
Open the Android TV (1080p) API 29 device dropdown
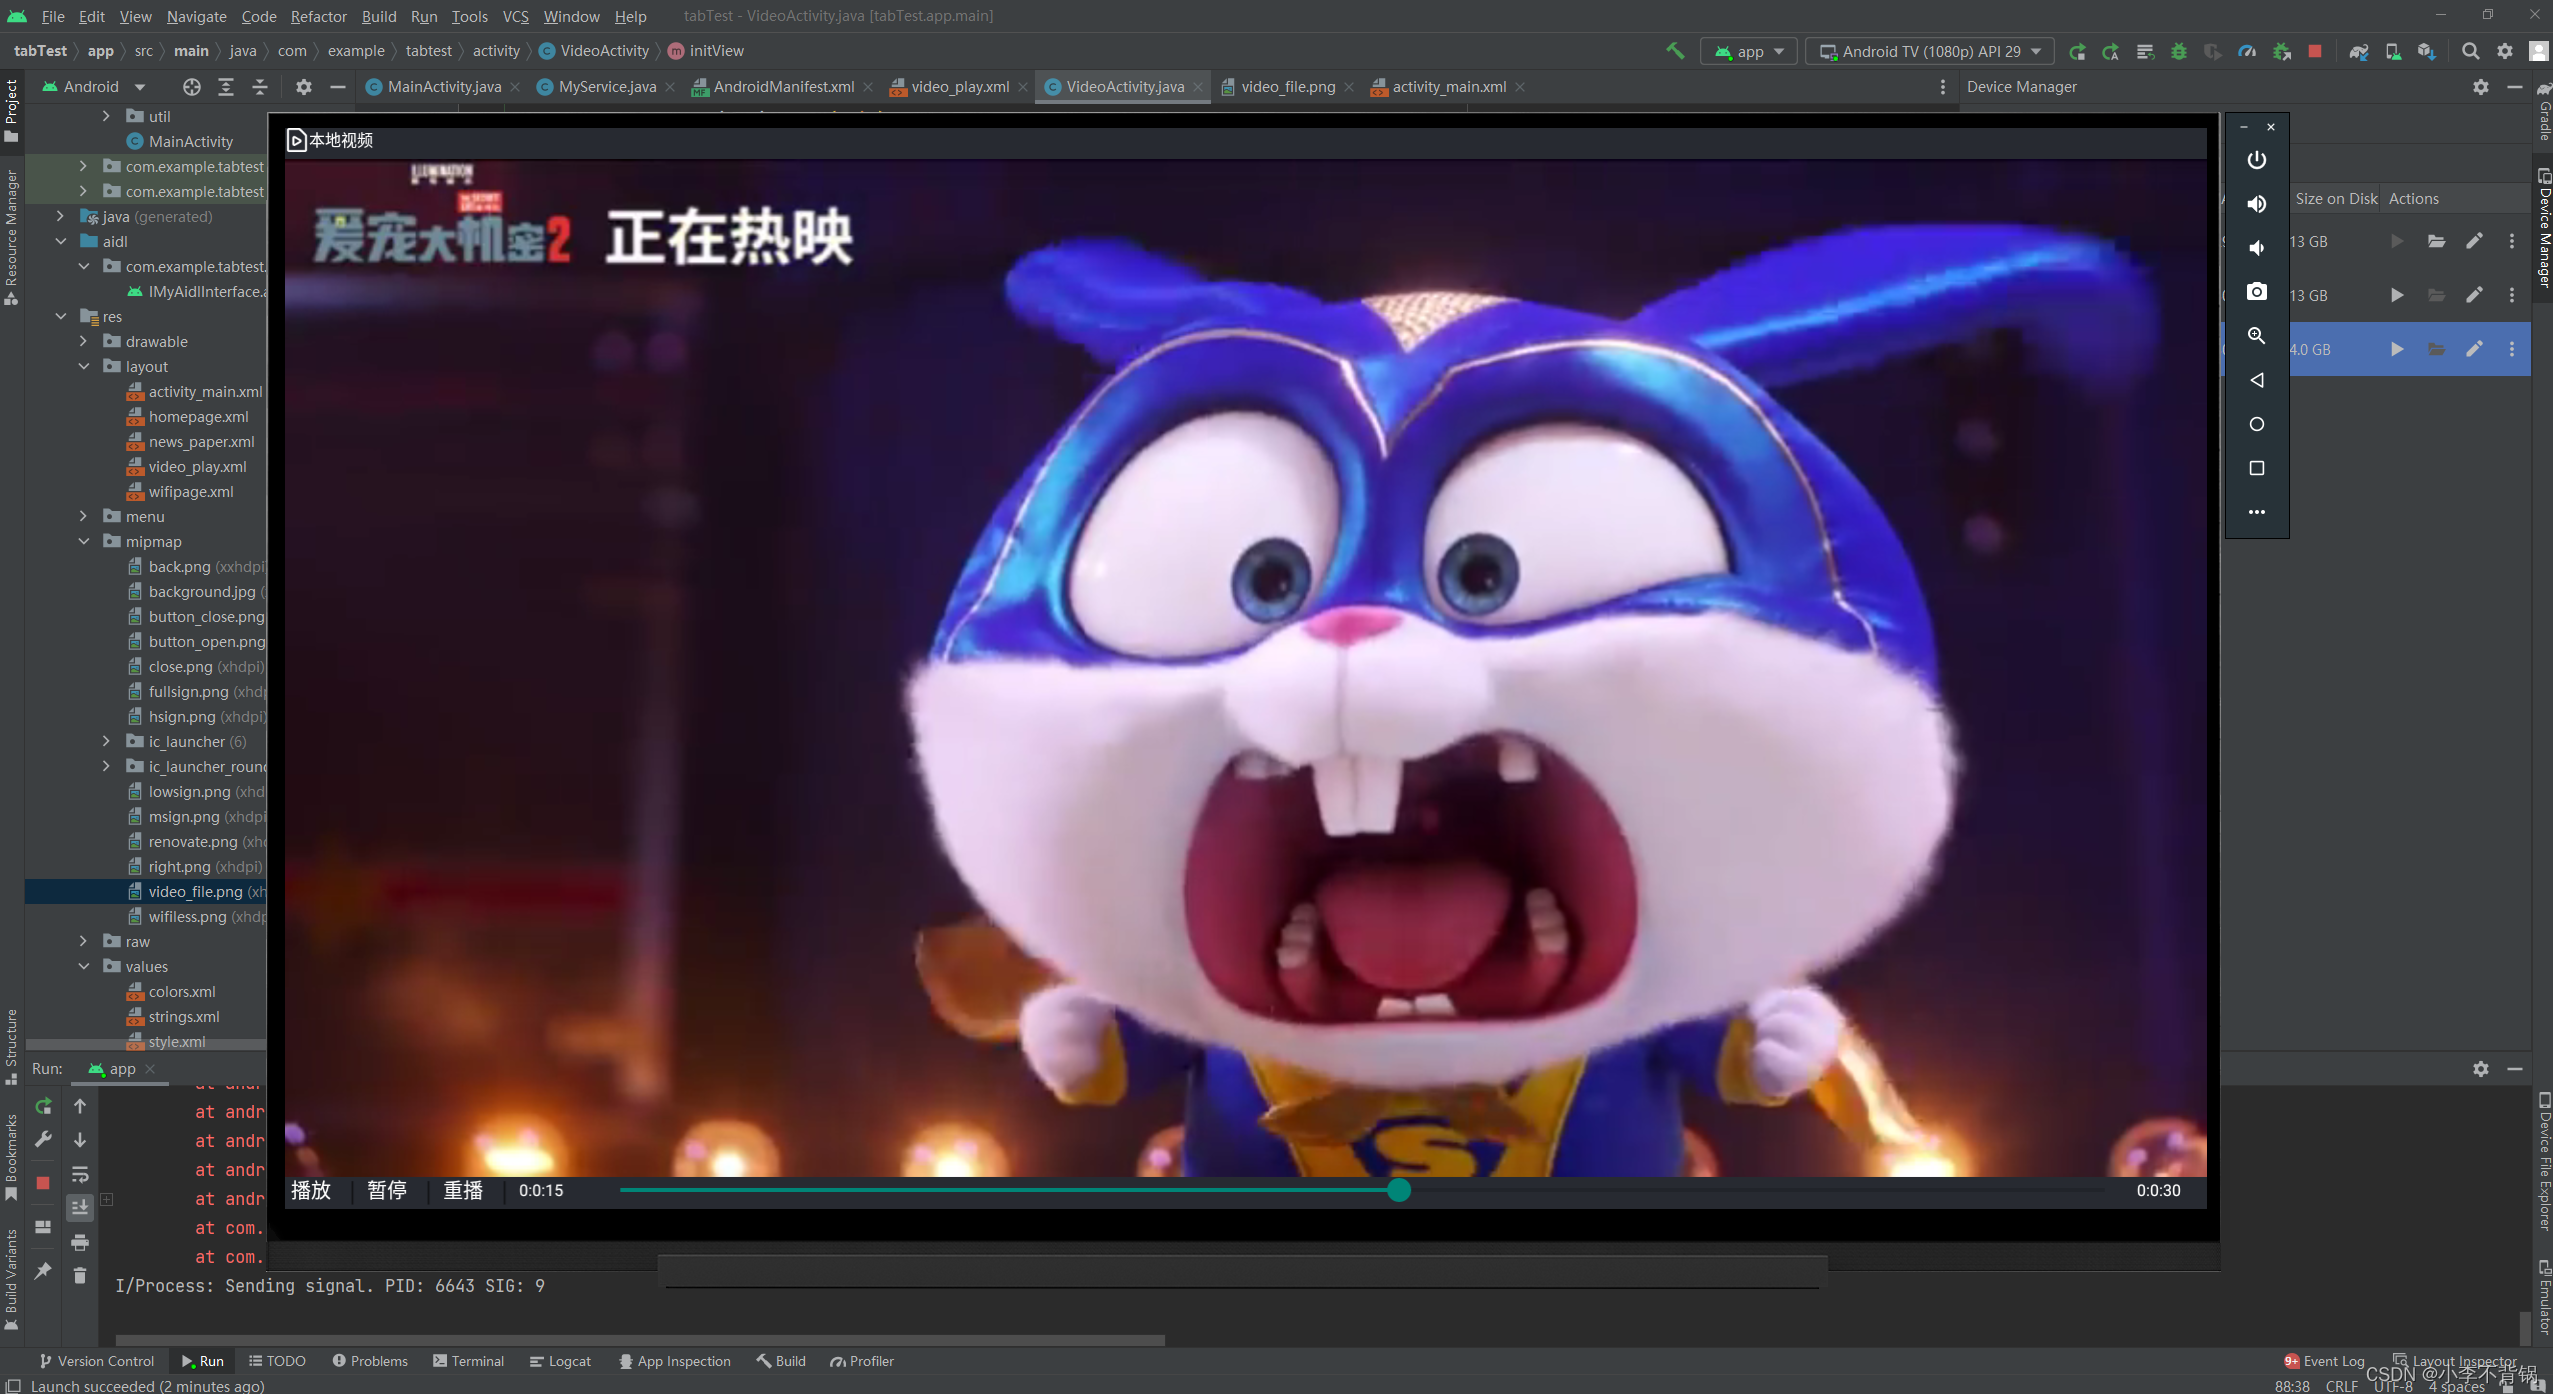[x=1930, y=51]
